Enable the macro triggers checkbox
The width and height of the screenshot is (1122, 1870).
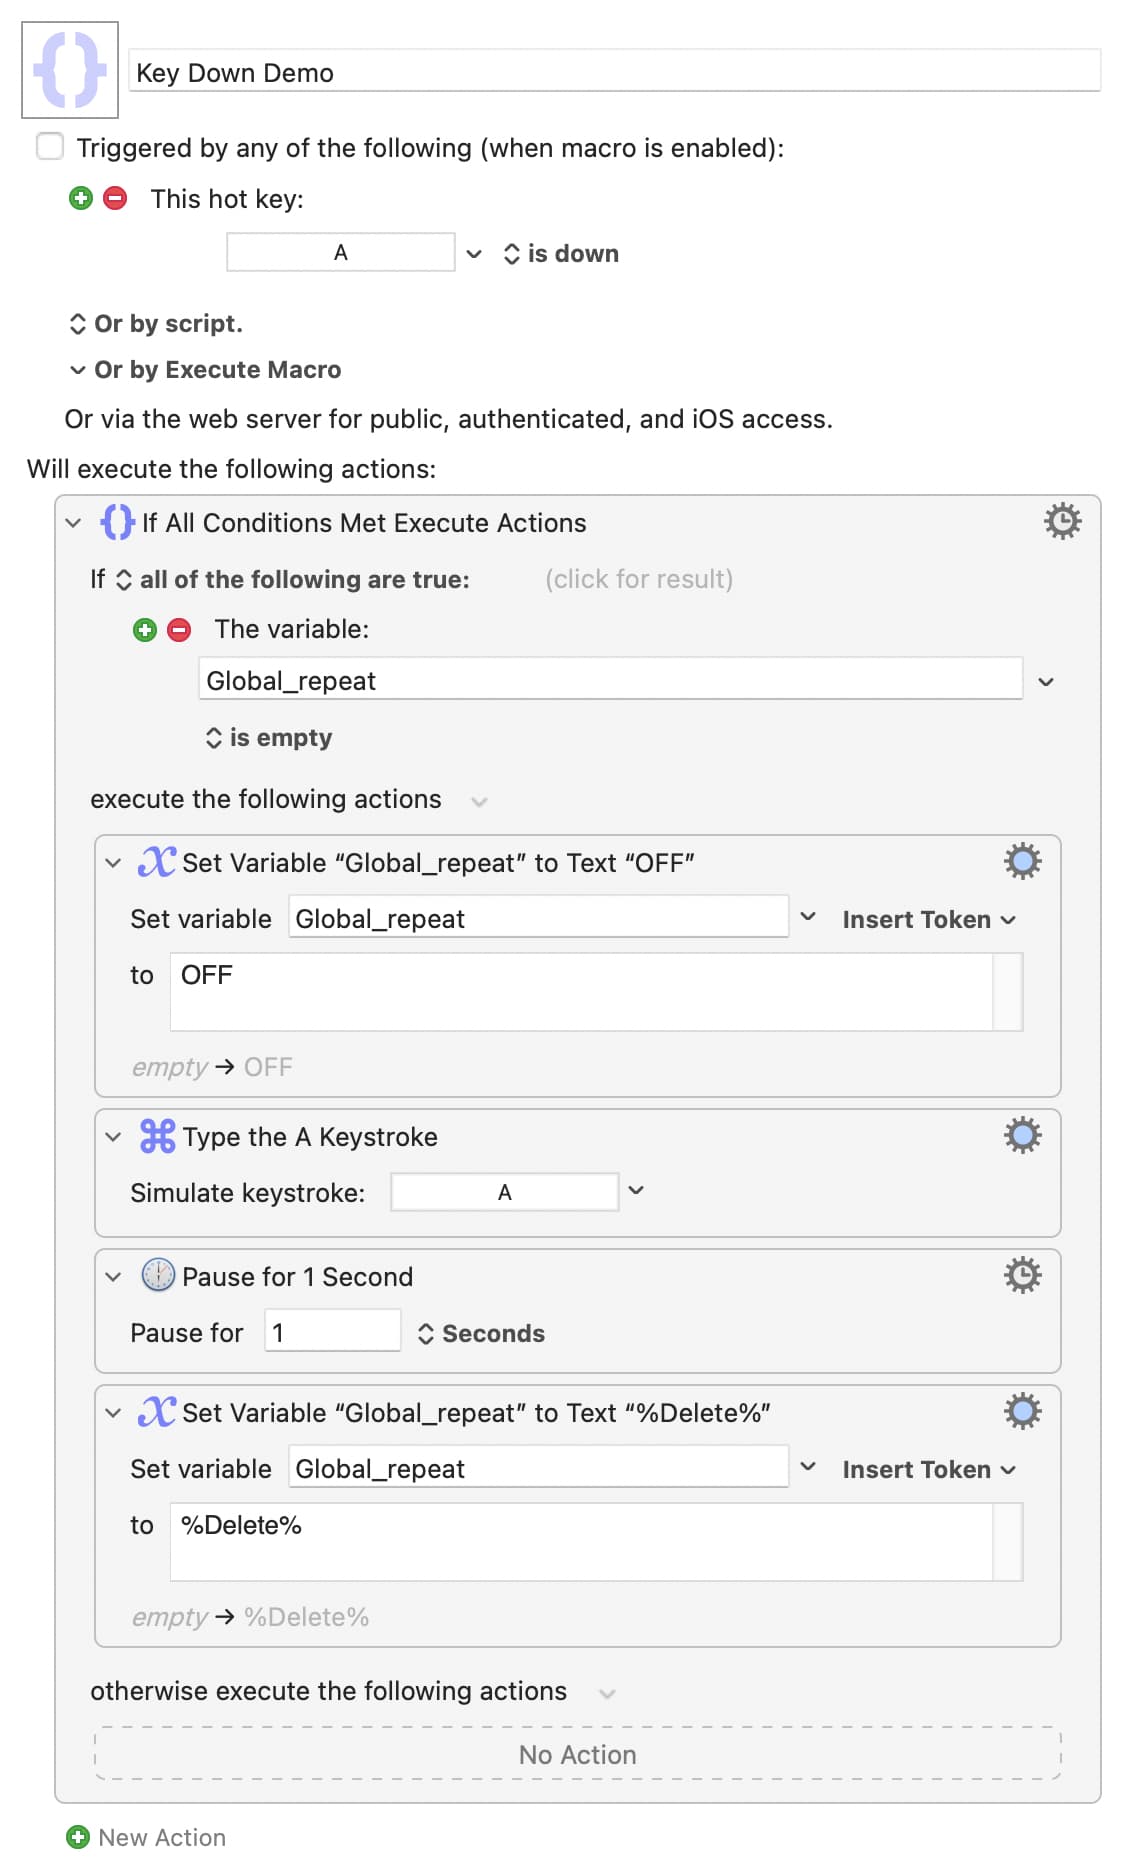[50, 147]
